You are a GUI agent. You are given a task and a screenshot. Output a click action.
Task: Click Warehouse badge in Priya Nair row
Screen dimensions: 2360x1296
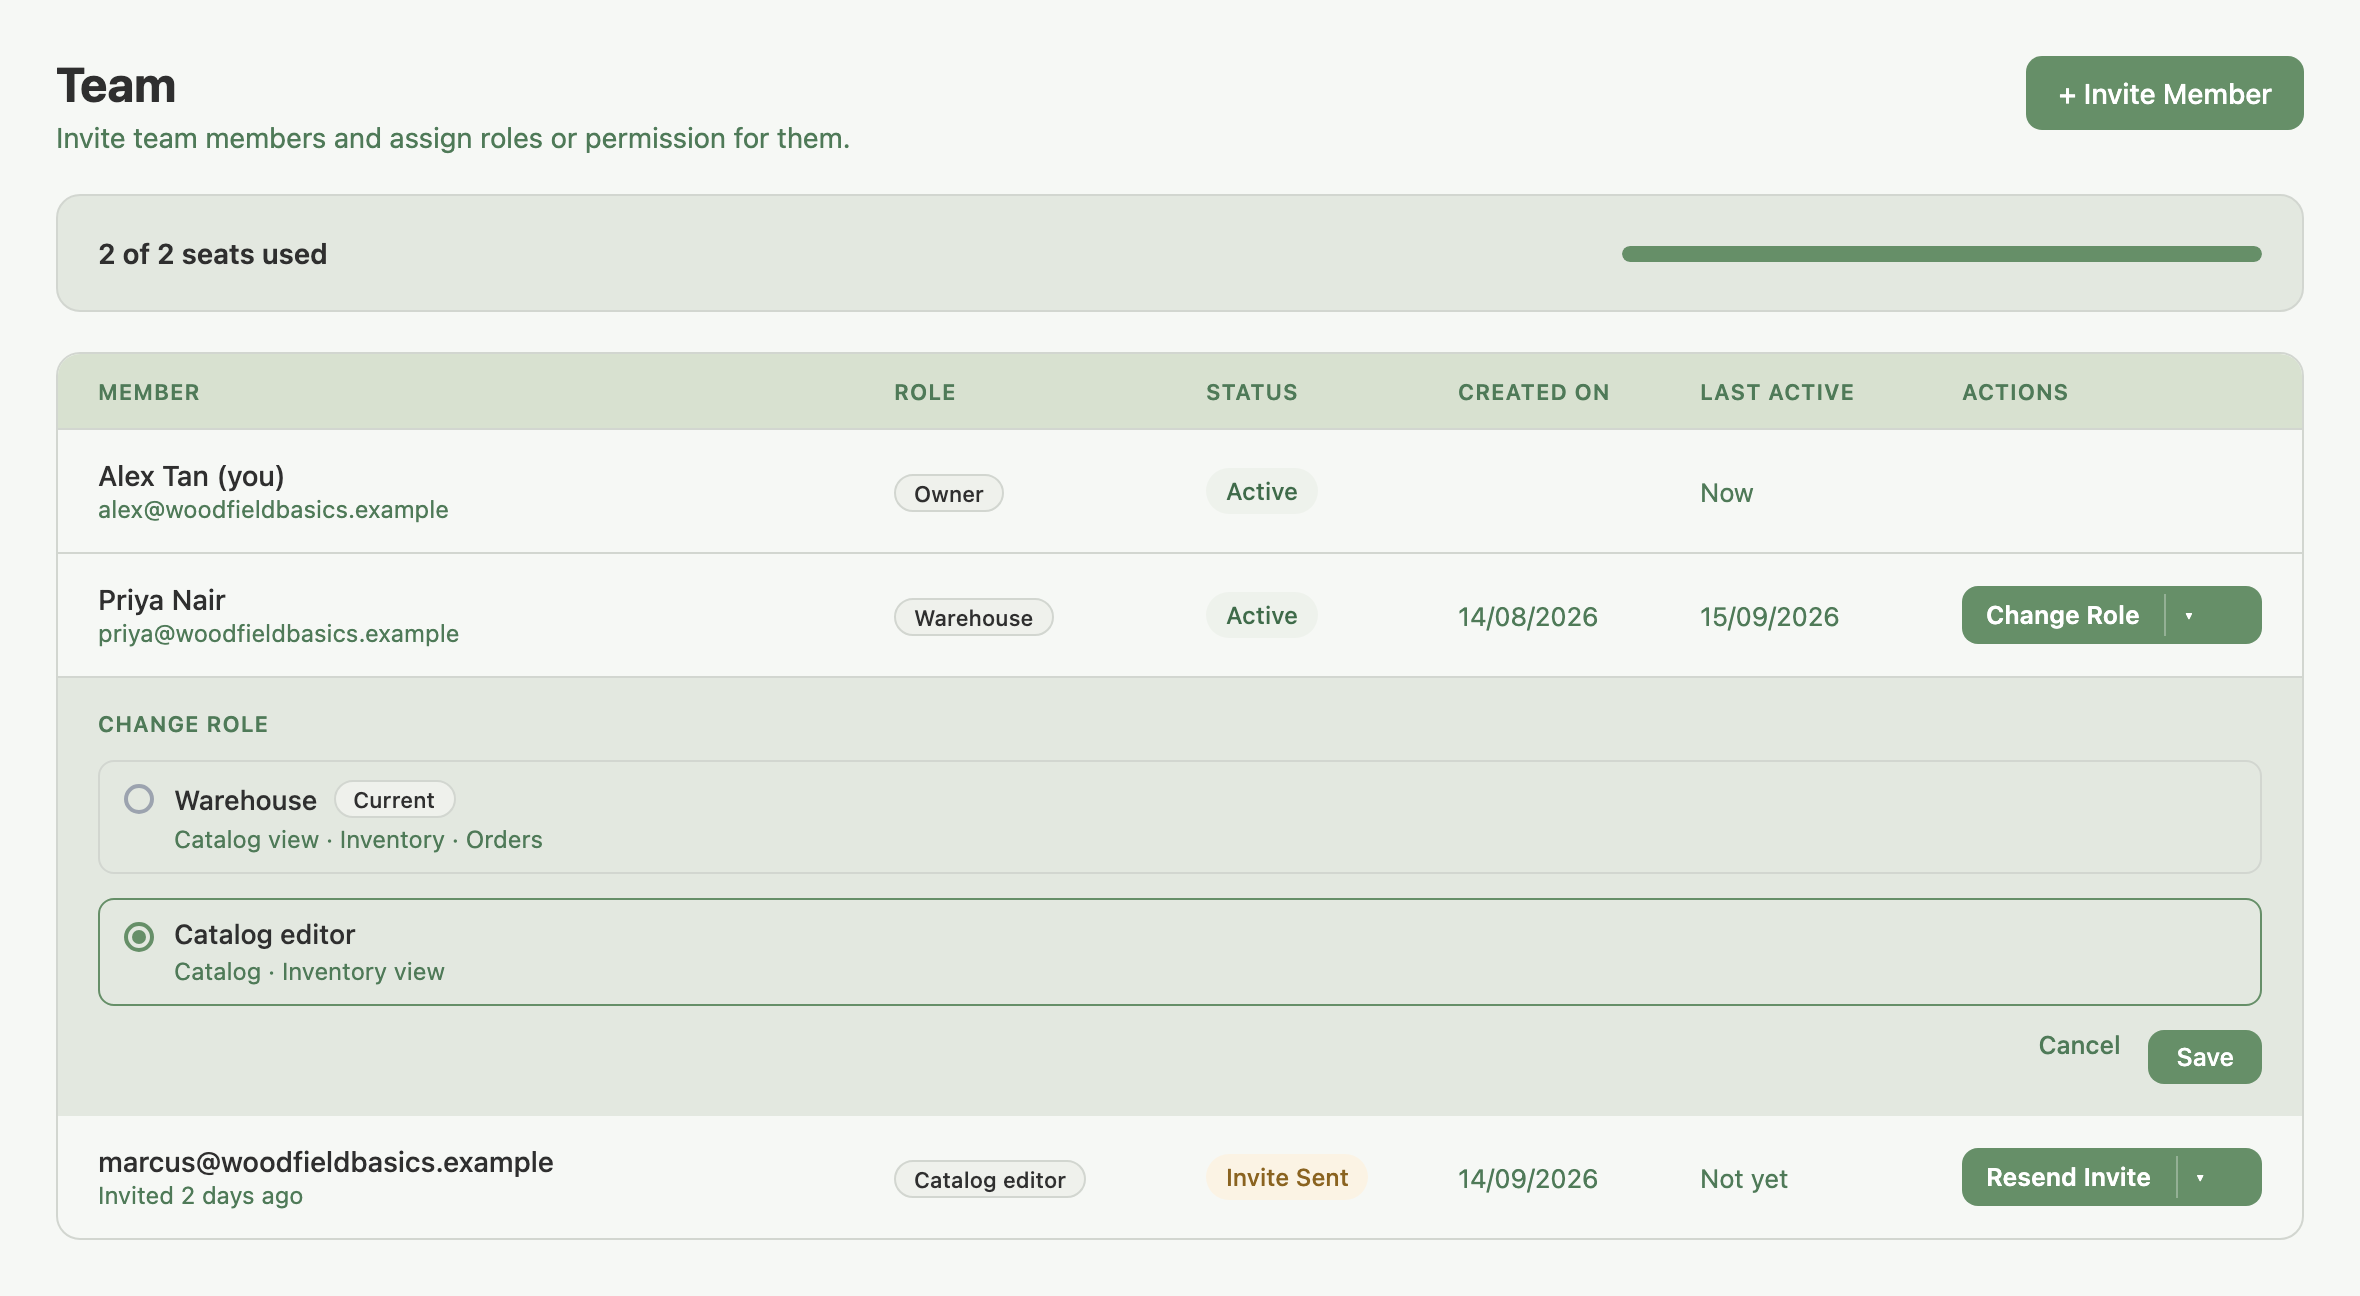pyautogui.click(x=973, y=617)
